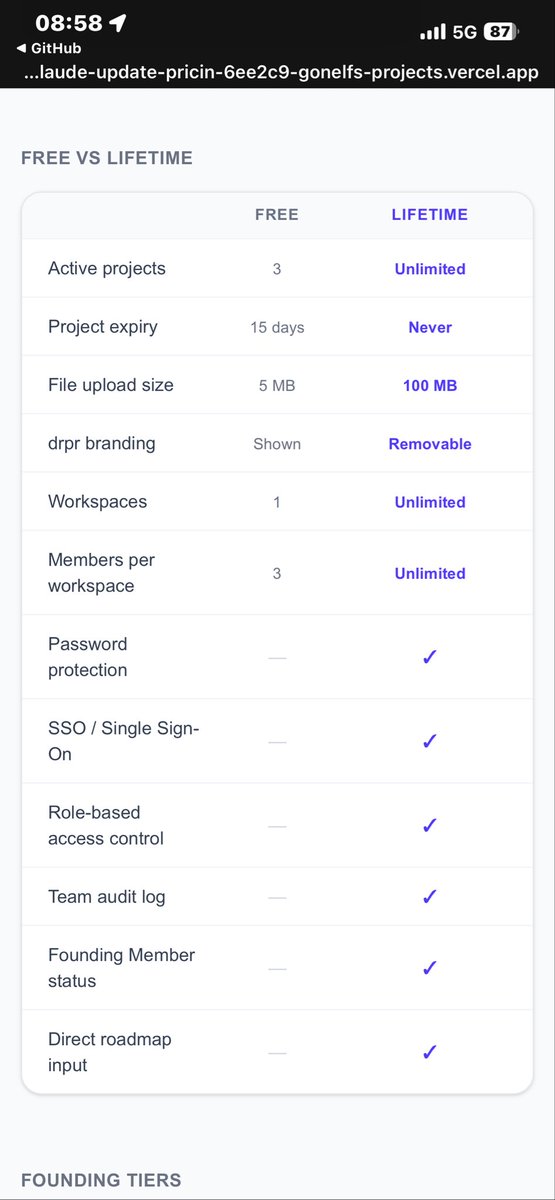Tap the location arrow icon in status bar
This screenshot has width=555, height=1200.
118,24
